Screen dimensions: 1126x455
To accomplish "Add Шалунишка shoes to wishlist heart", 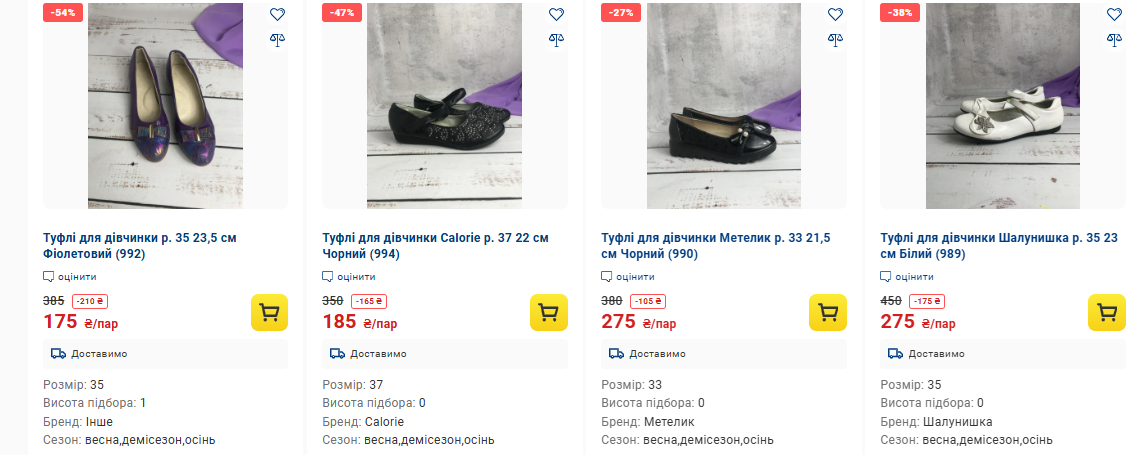I will pos(1114,15).
